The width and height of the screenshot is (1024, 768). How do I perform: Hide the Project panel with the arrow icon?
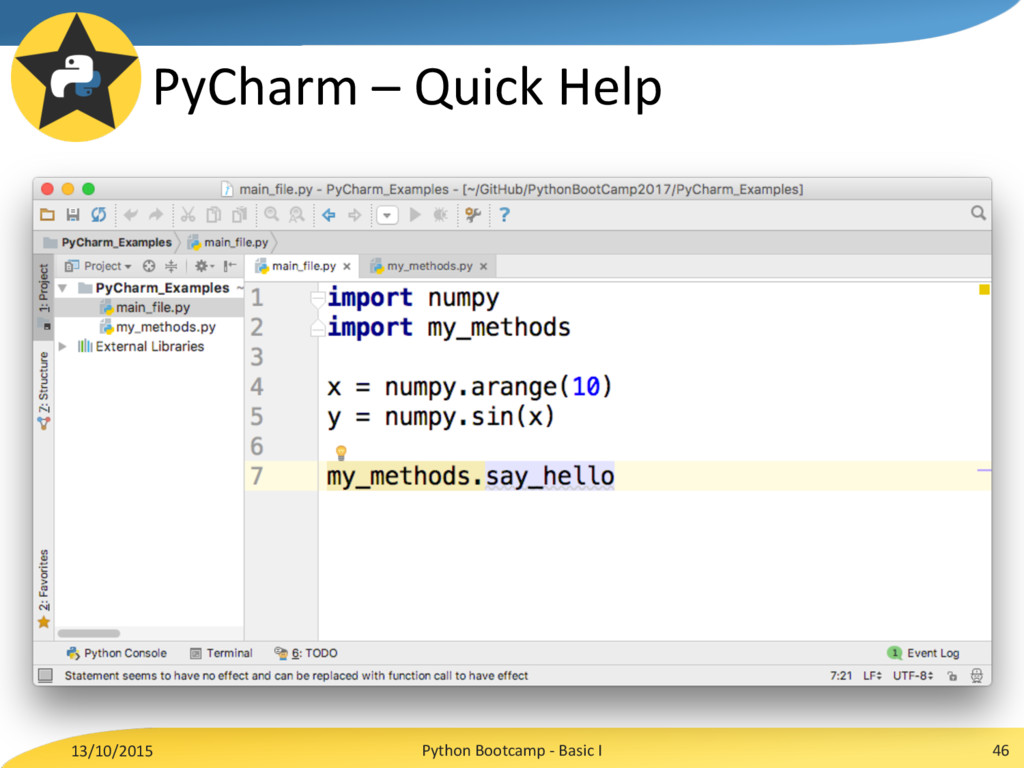pos(229,266)
